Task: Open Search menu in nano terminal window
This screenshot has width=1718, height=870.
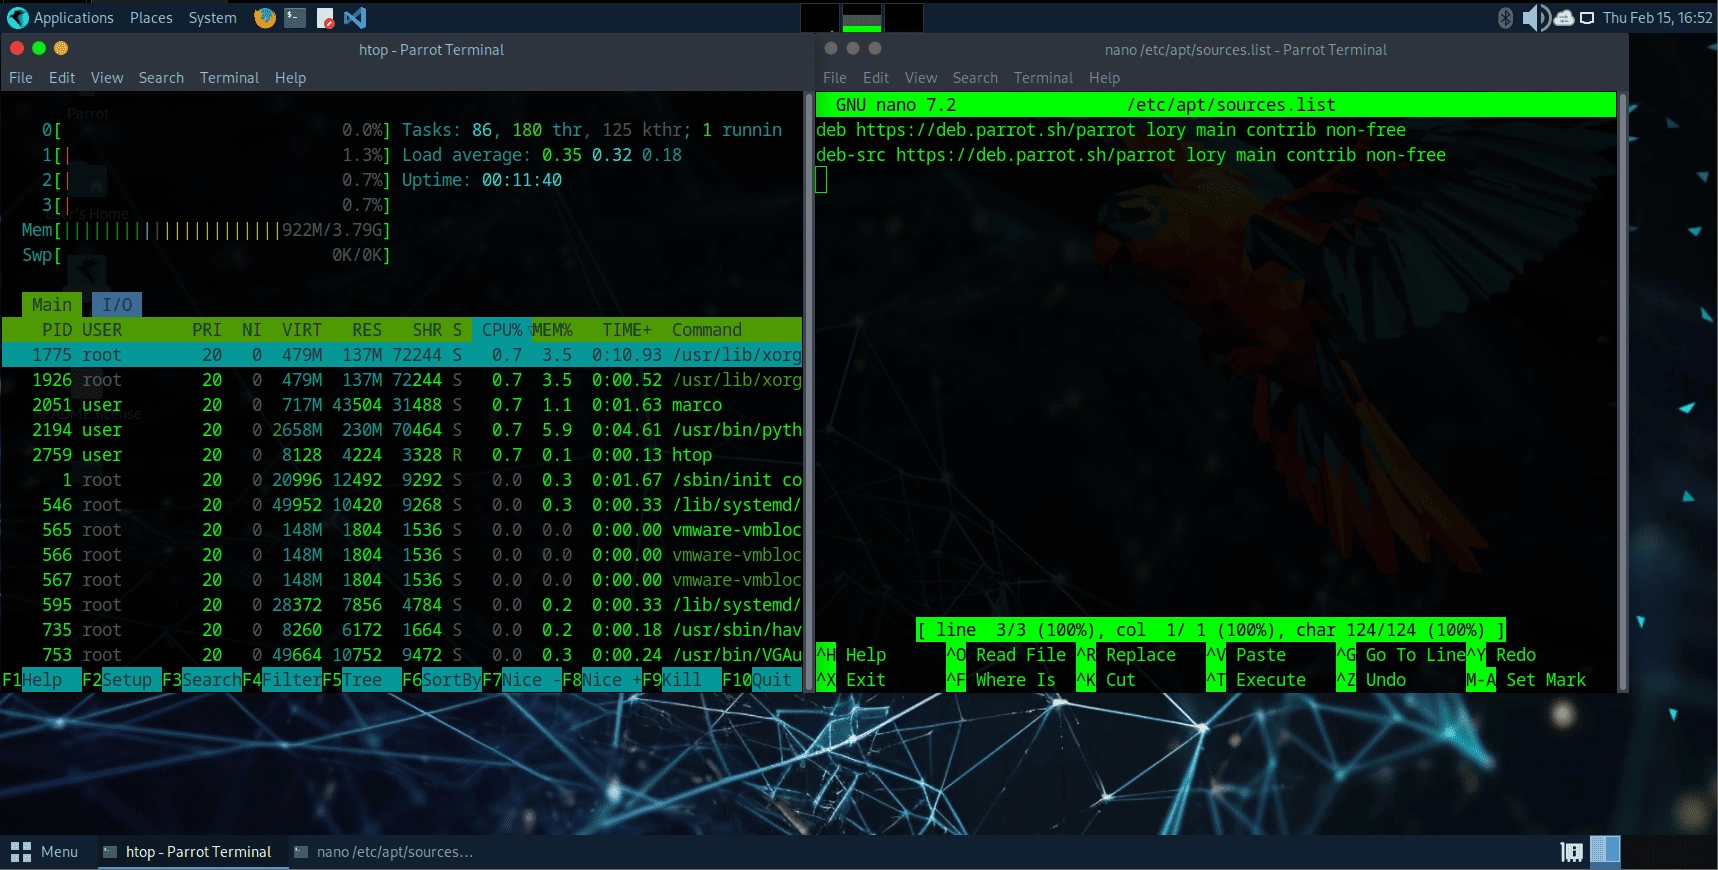Action: coord(975,78)
